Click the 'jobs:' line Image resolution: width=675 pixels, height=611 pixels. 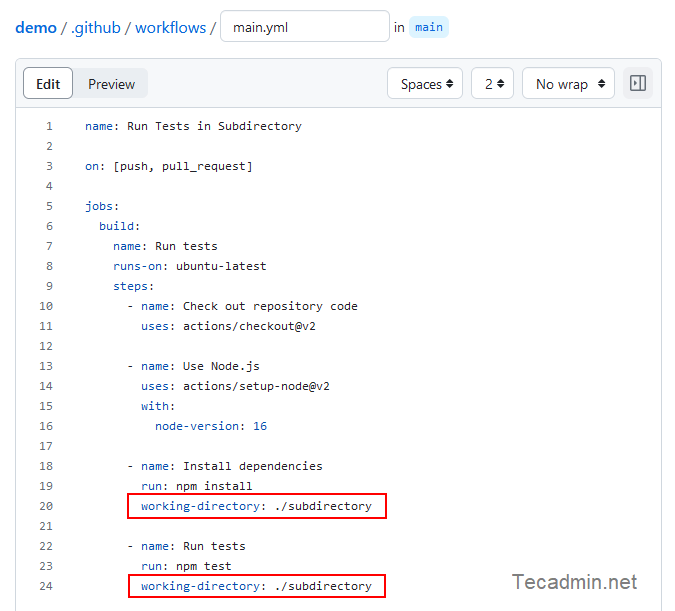tap(102, 206)
